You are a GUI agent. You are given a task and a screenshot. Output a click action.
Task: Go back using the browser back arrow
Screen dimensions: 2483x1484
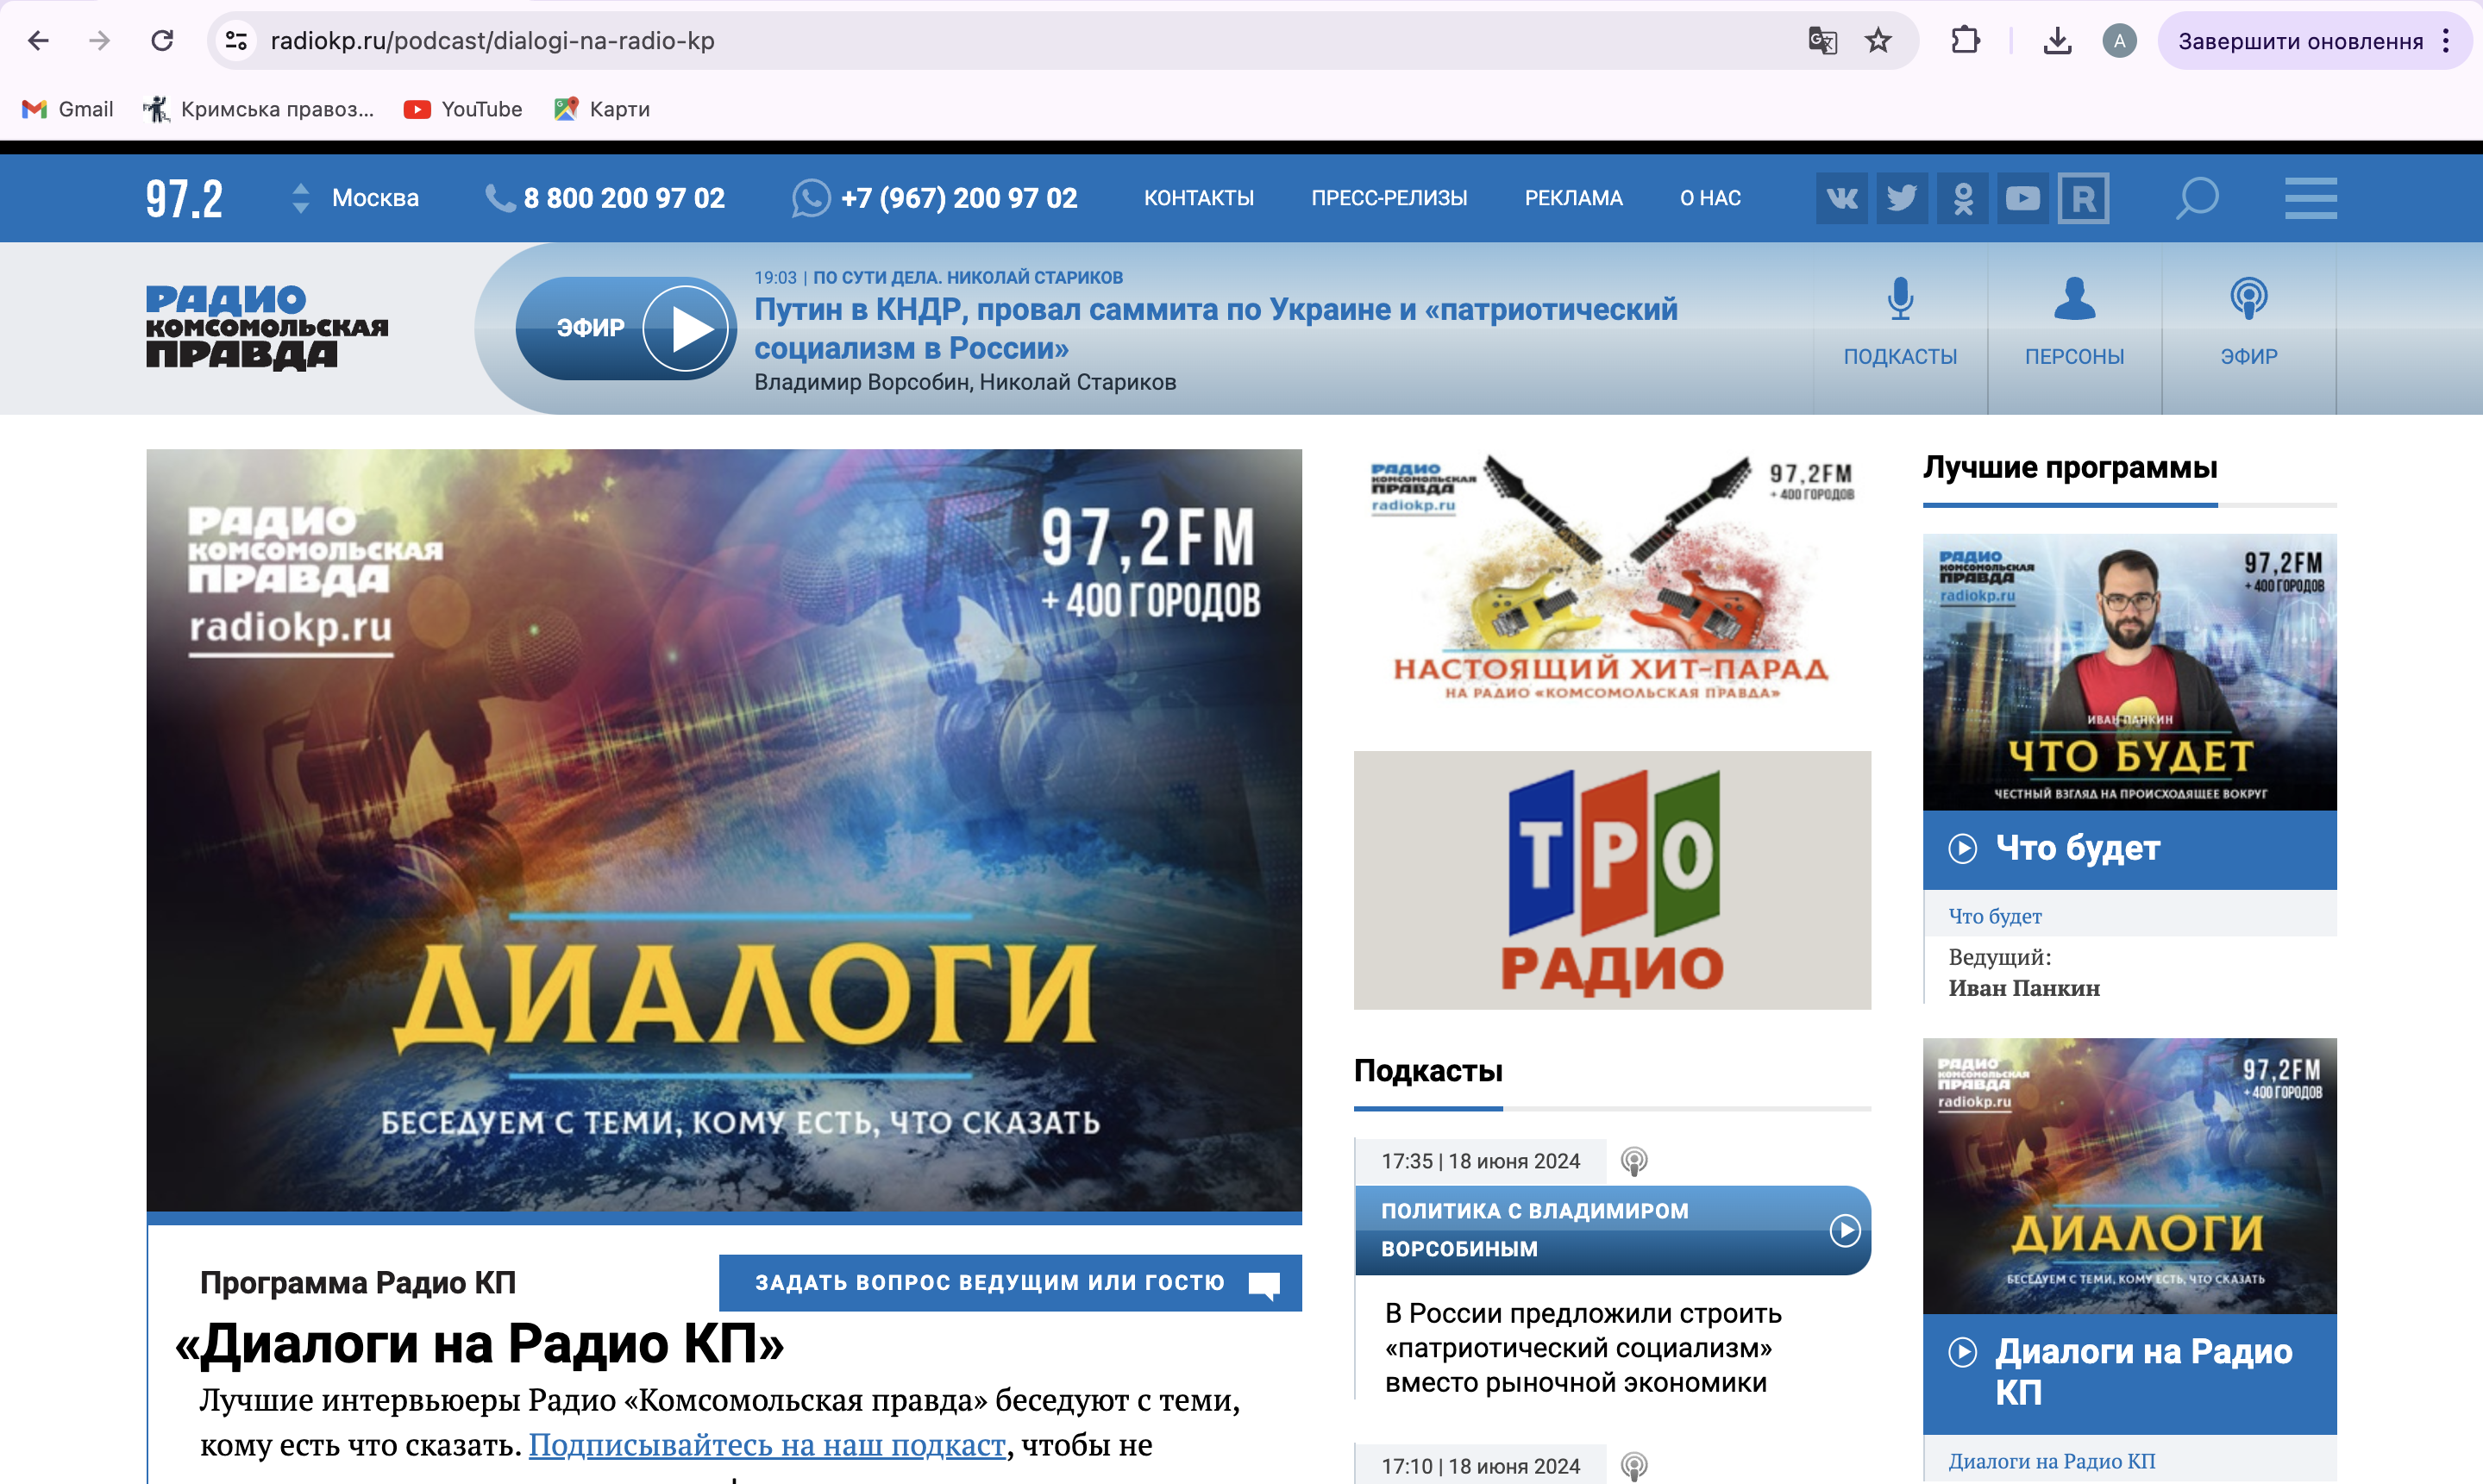(x=39, y=41)
